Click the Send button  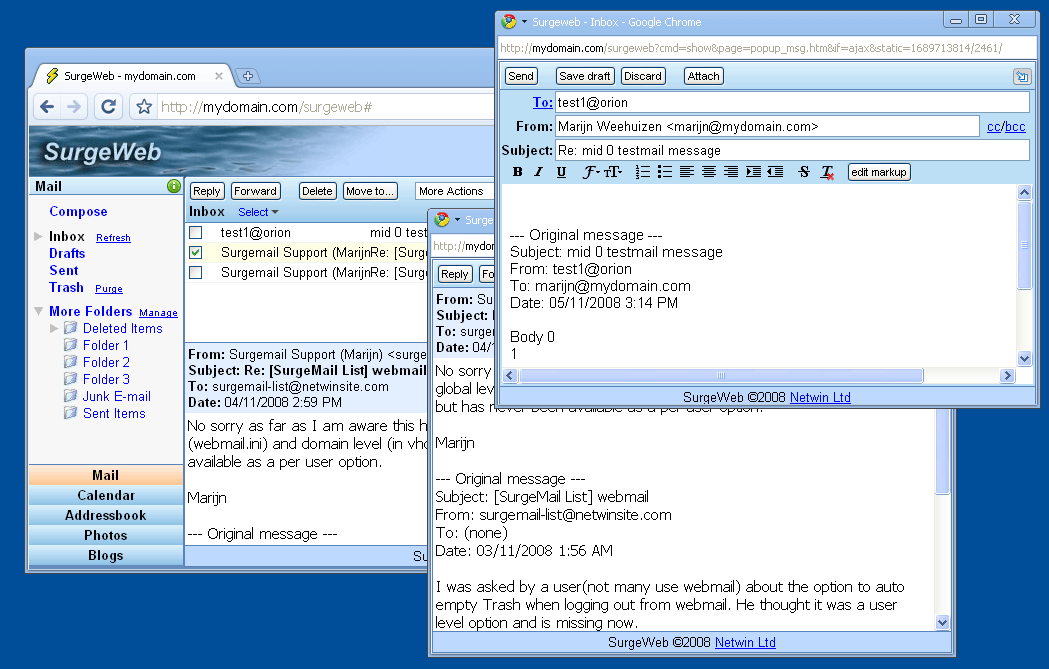[520, 76]
